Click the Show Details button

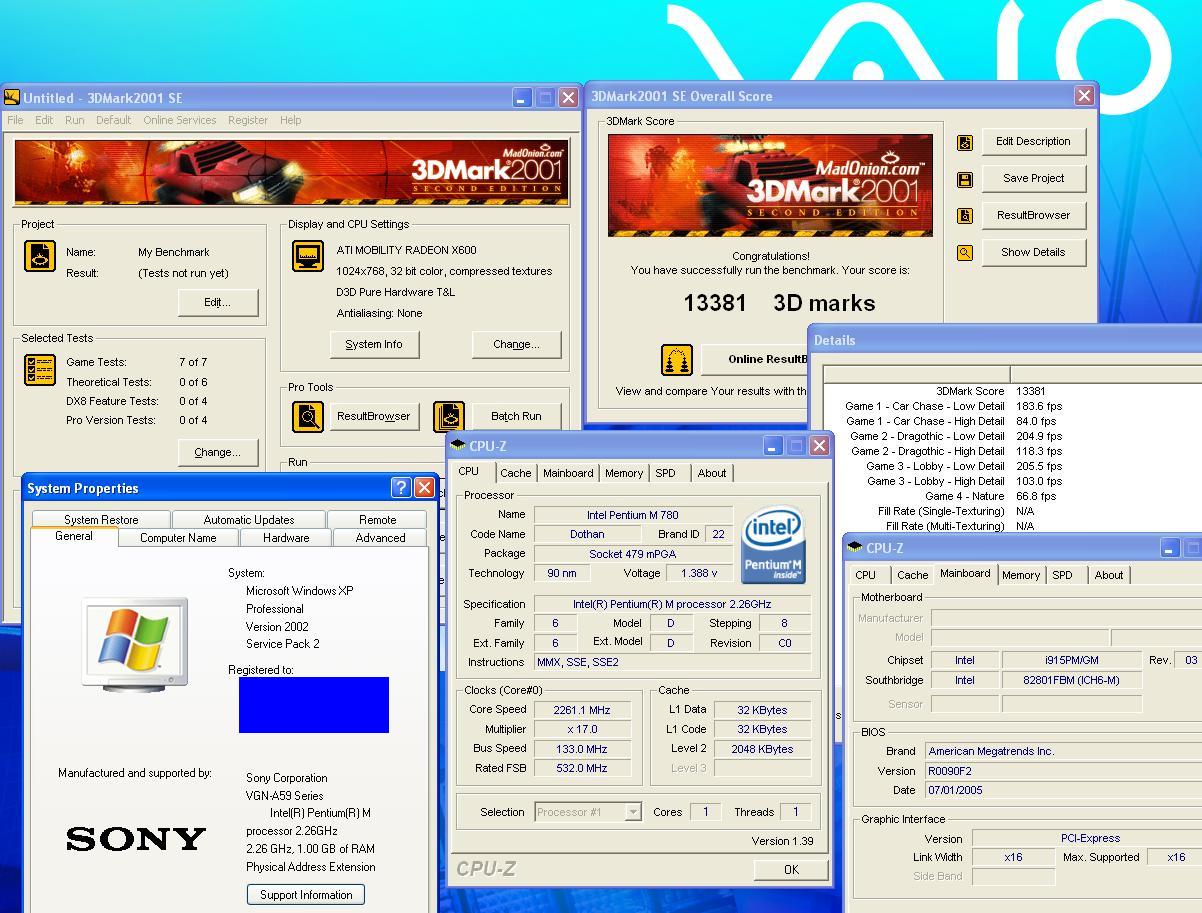pyautogui.click(x=1033, y=252)
